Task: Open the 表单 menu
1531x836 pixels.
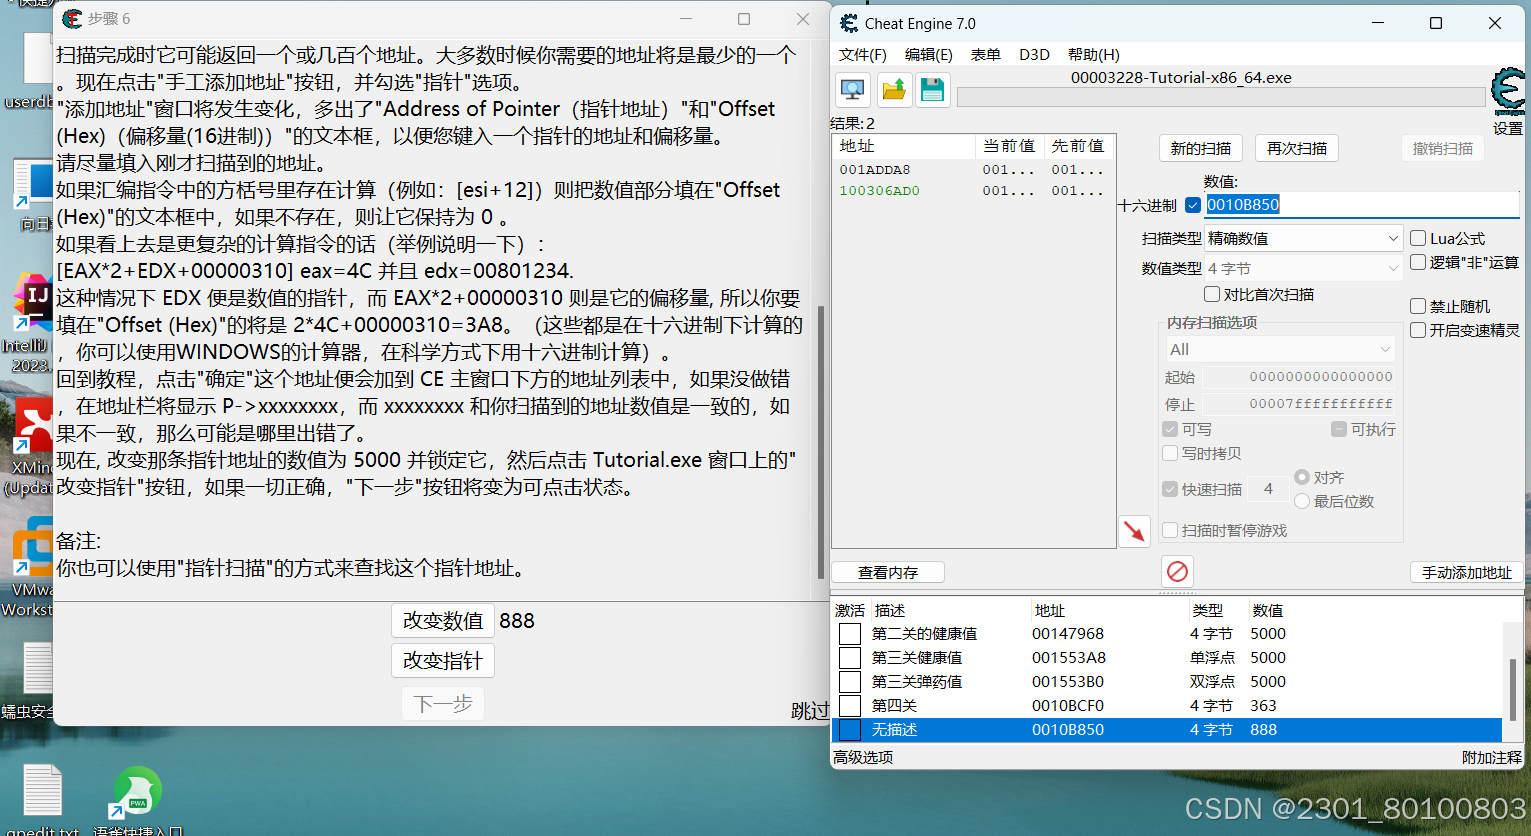Action: (986, 54)
